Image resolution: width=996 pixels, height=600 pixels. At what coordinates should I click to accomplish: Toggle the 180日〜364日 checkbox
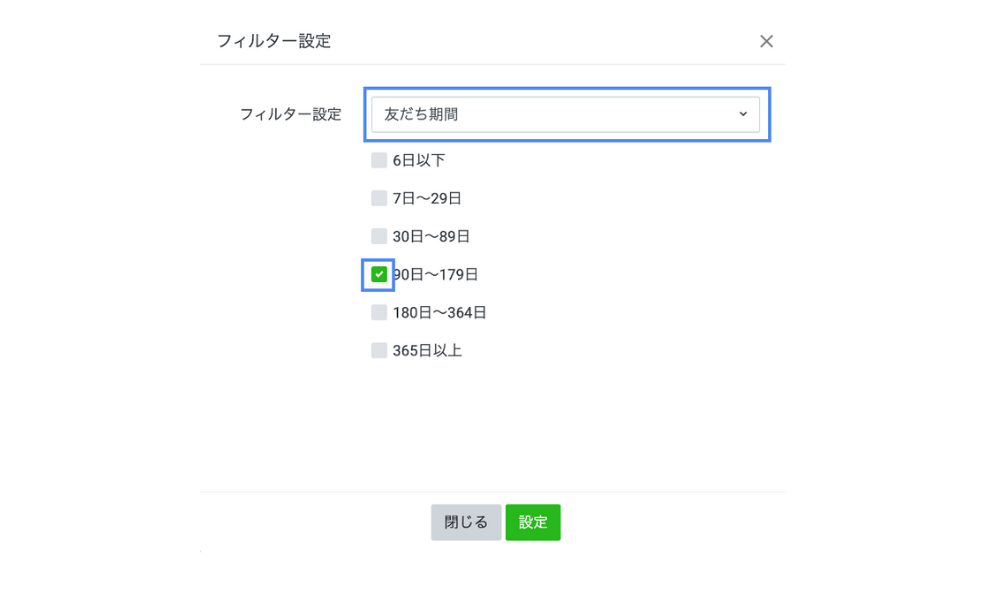[379, 312]
